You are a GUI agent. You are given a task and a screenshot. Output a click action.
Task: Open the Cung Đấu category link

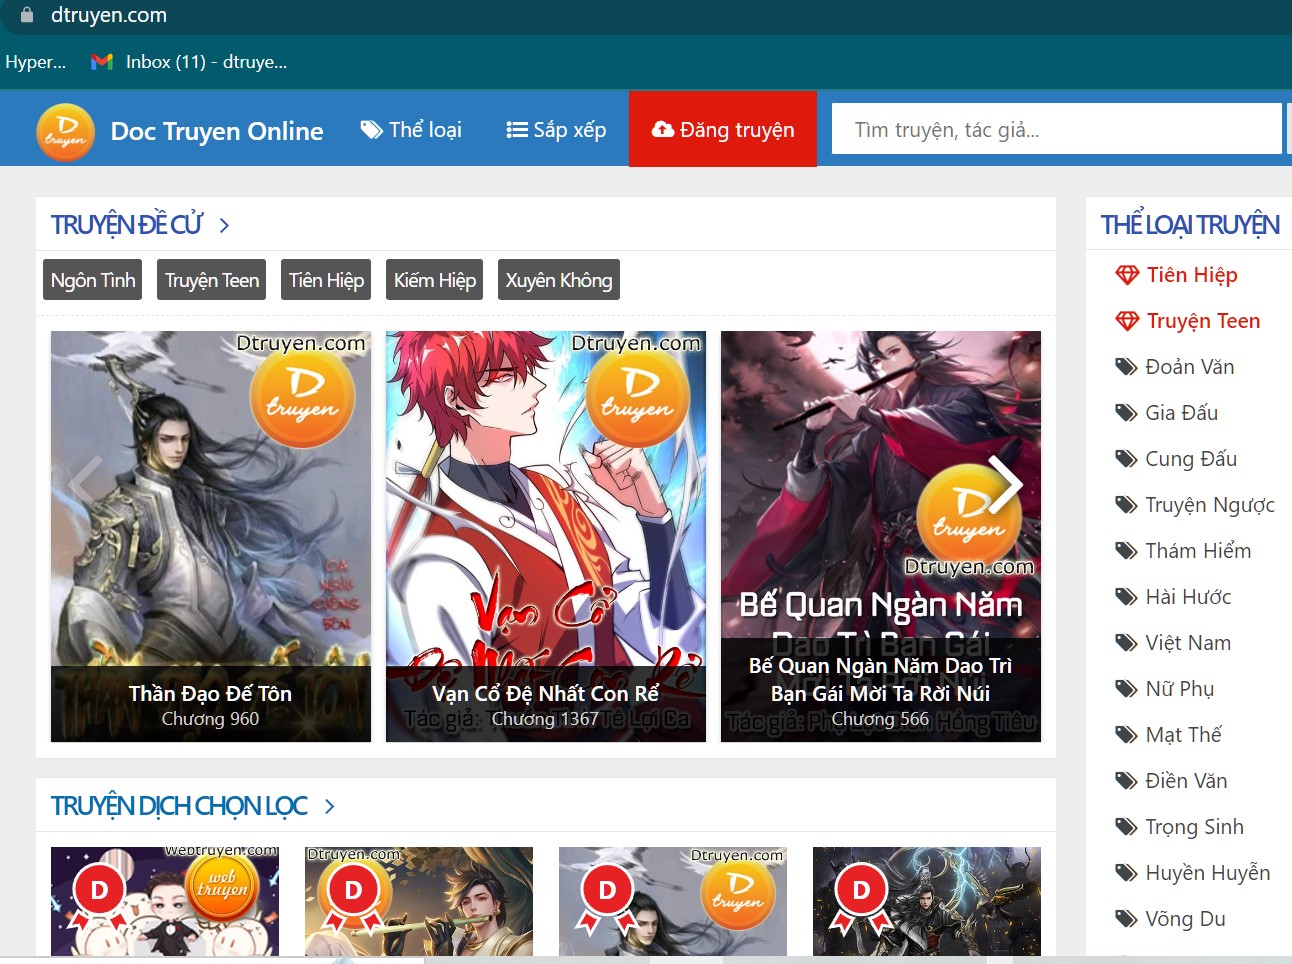(x=1190, y=459)
